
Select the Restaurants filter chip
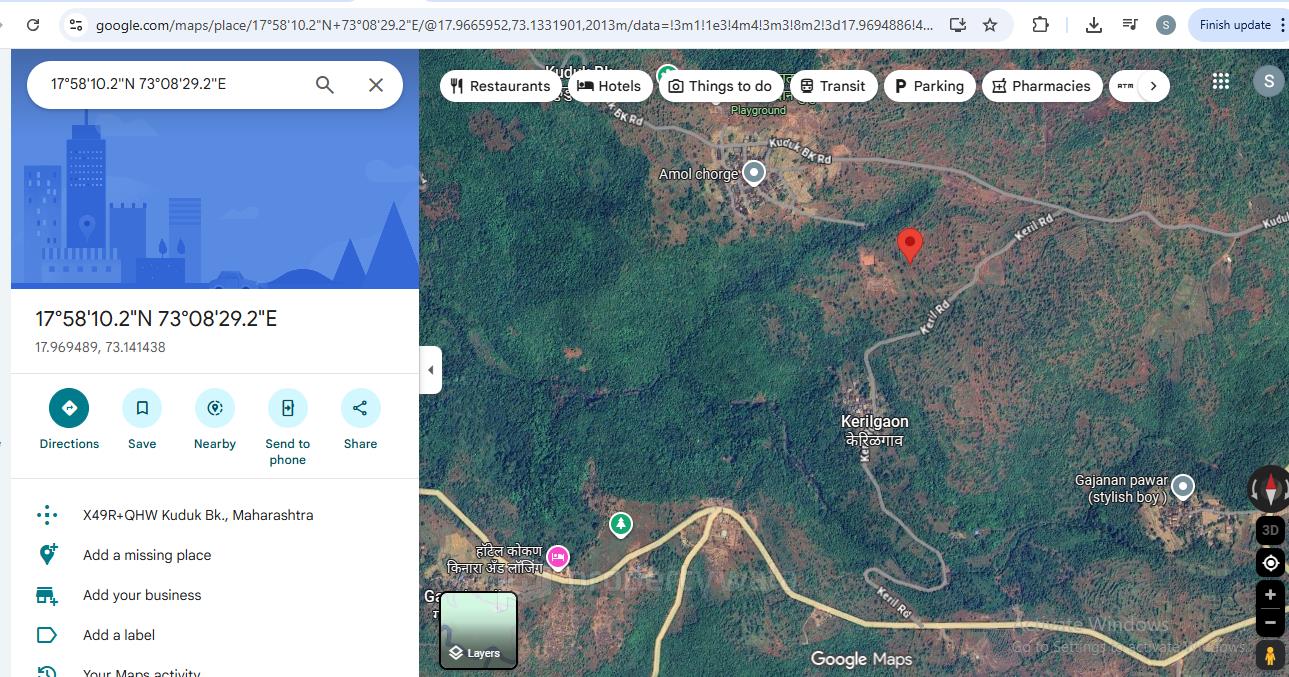pyautogui.click(x=500, y=86)
